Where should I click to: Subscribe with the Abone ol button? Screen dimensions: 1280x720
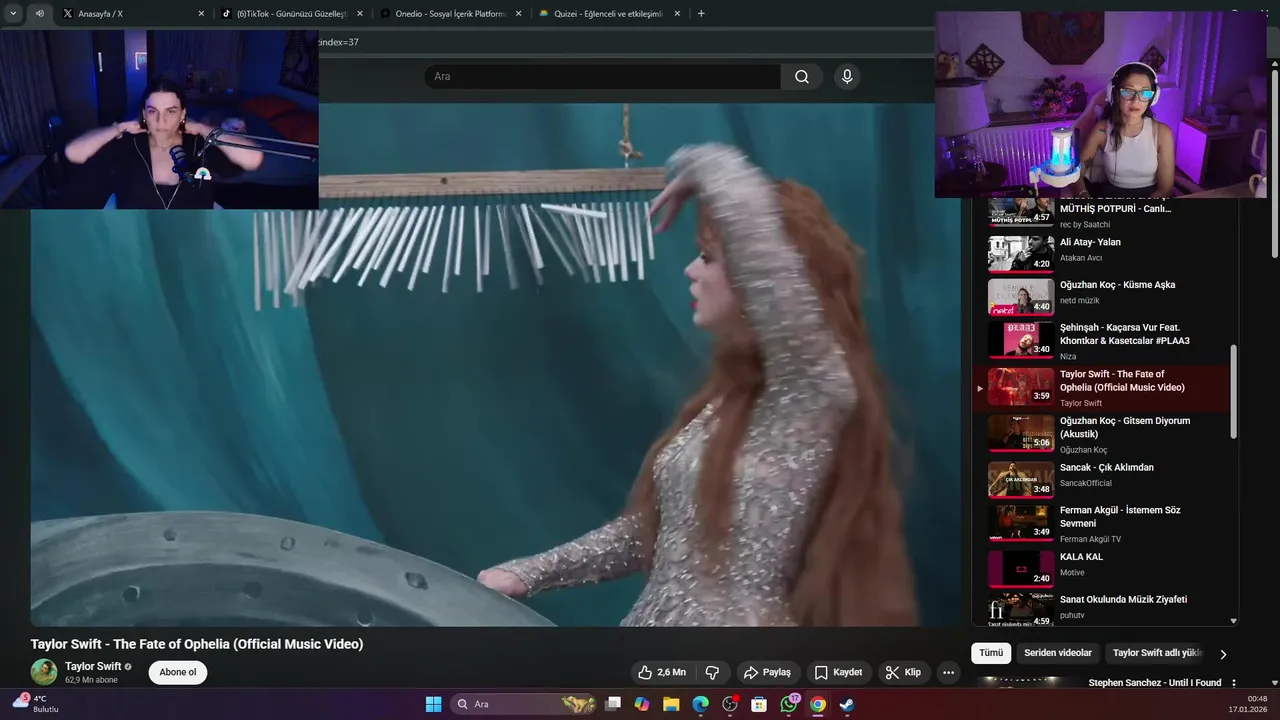pos(178,672)
